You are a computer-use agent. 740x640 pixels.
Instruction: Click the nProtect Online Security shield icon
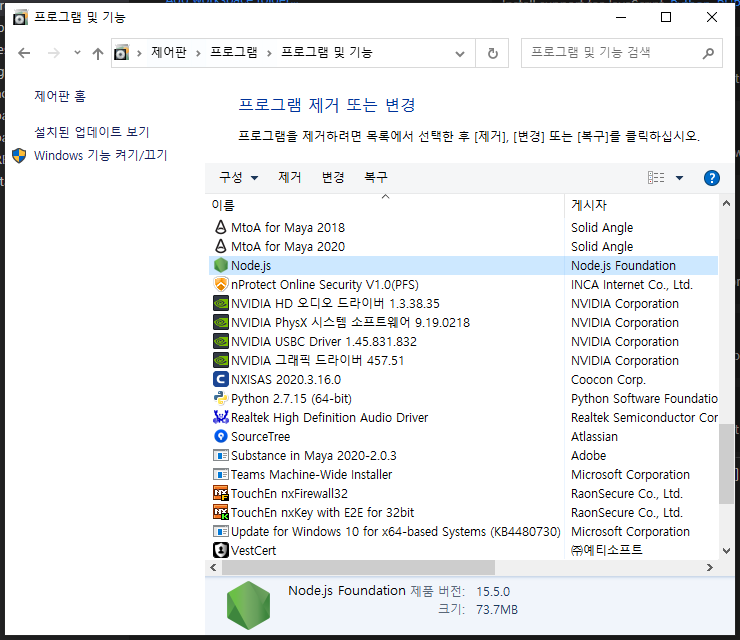click(220, 284)
